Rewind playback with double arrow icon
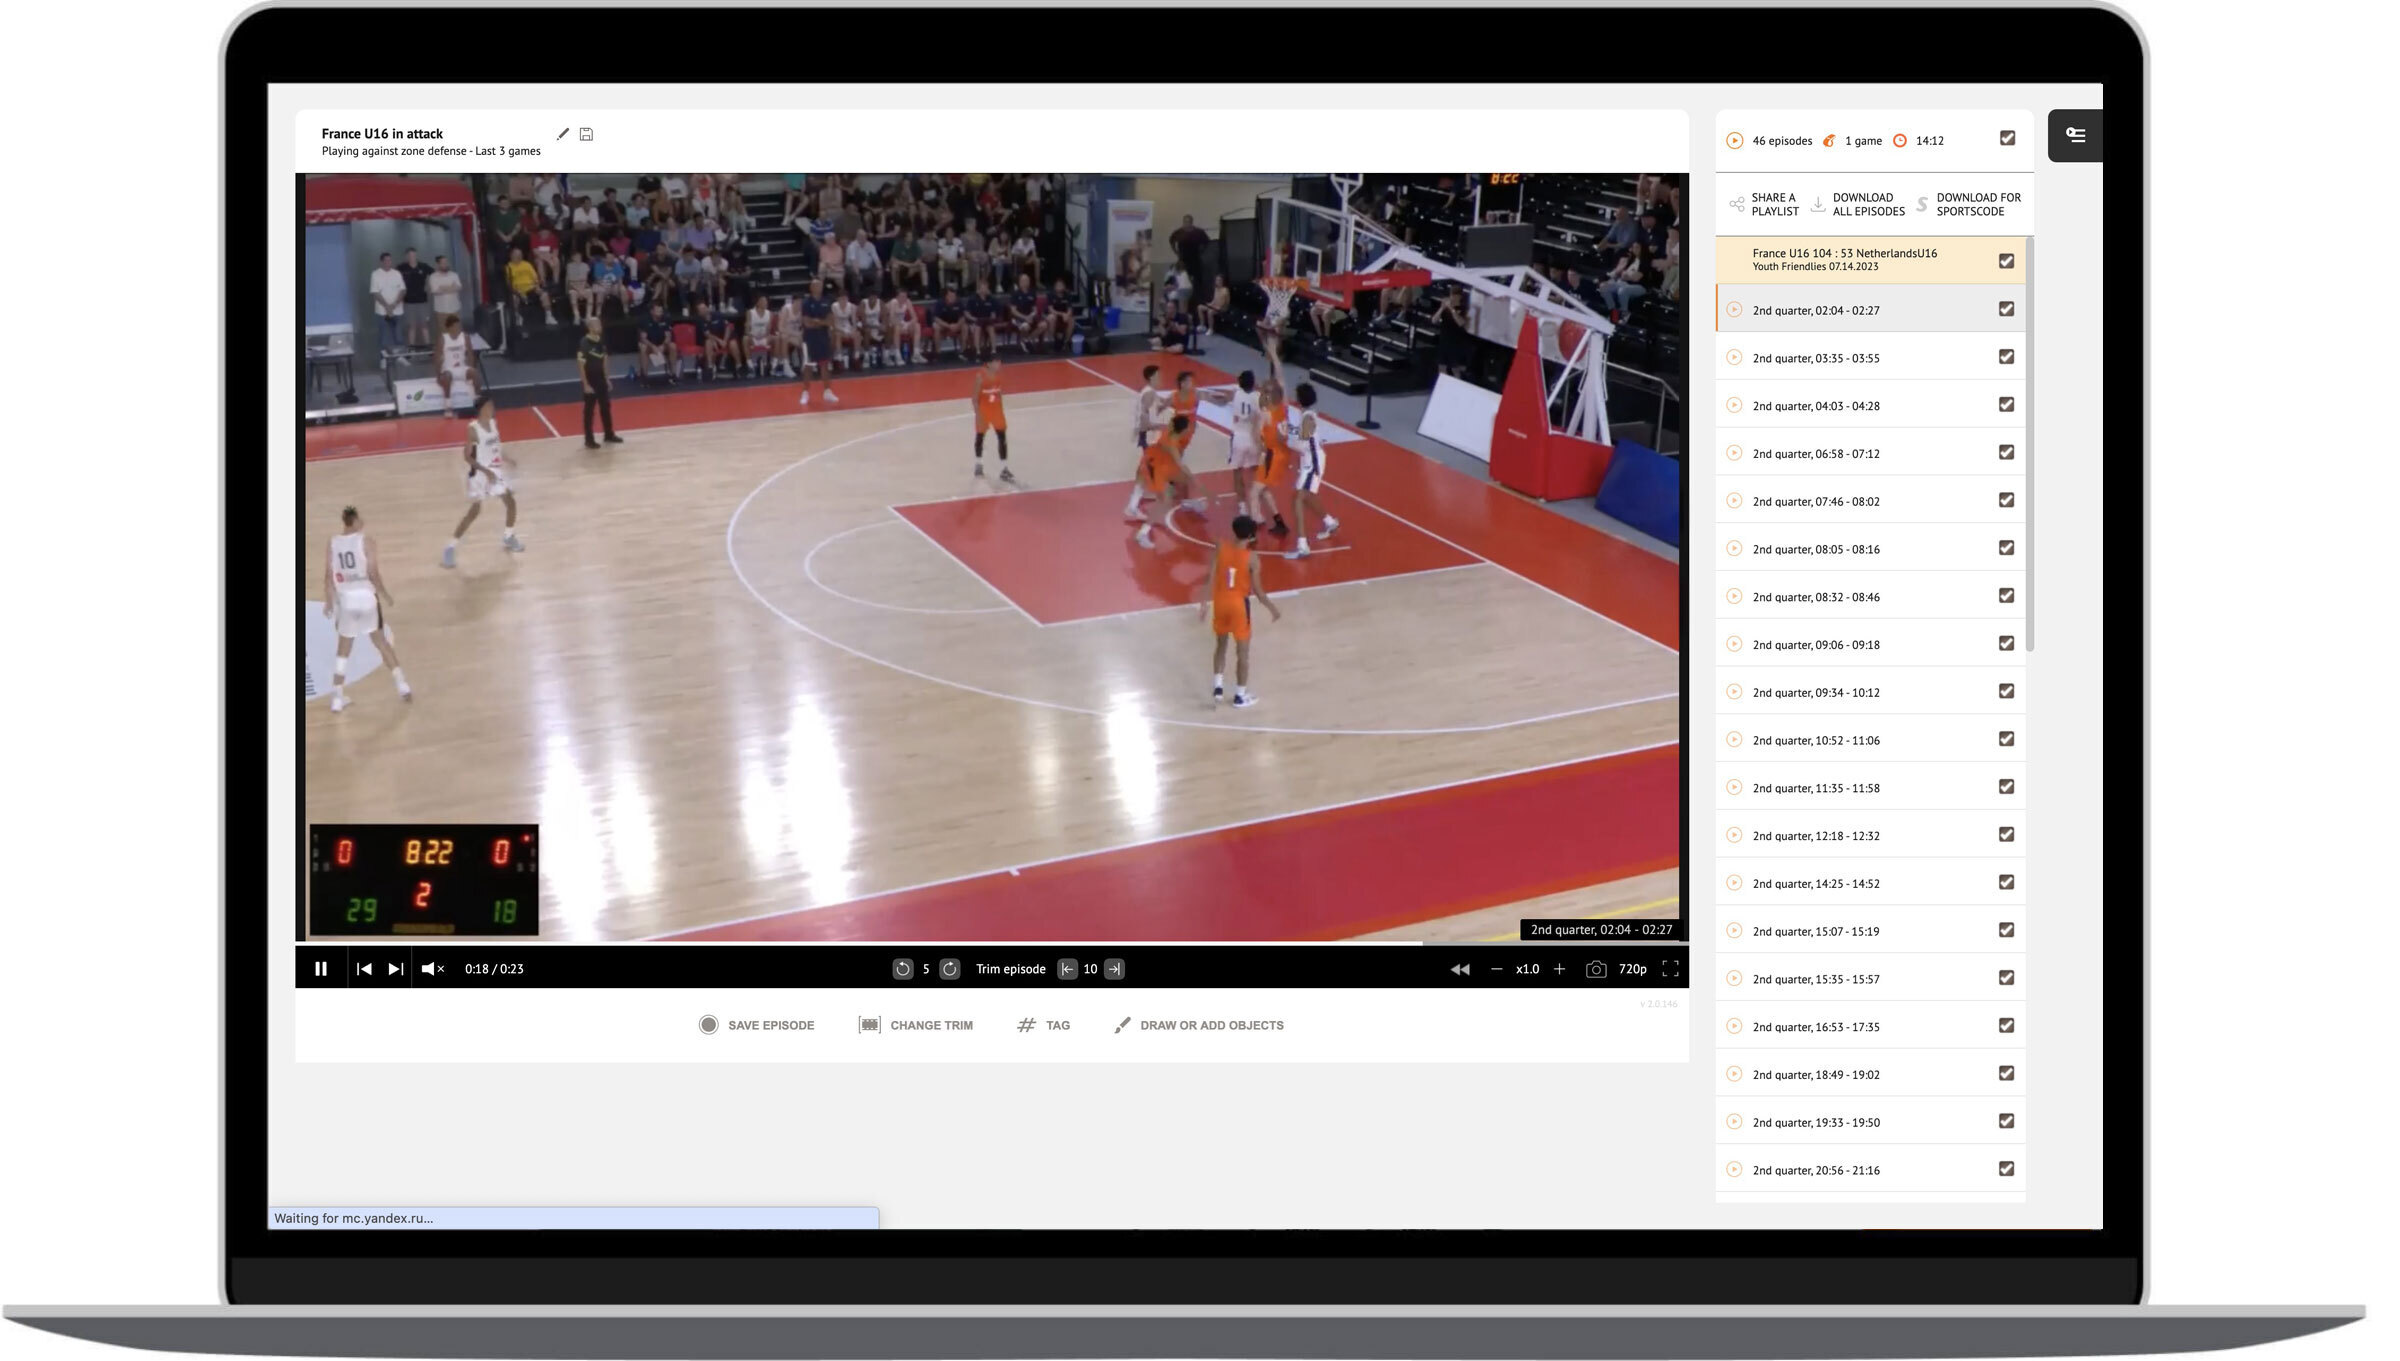Viewport: 2400px width, 1361px height. (x=1460, y=969)
